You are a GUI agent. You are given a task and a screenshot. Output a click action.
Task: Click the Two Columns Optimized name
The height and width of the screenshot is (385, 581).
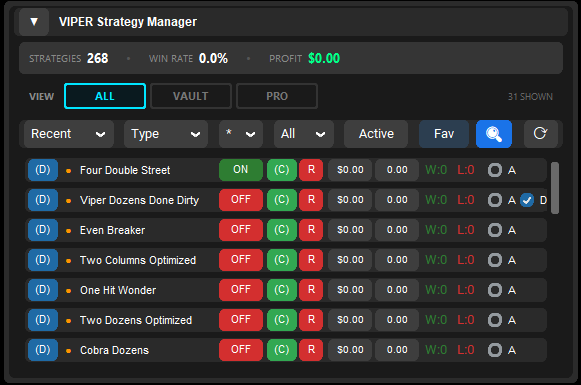(138, 260)
